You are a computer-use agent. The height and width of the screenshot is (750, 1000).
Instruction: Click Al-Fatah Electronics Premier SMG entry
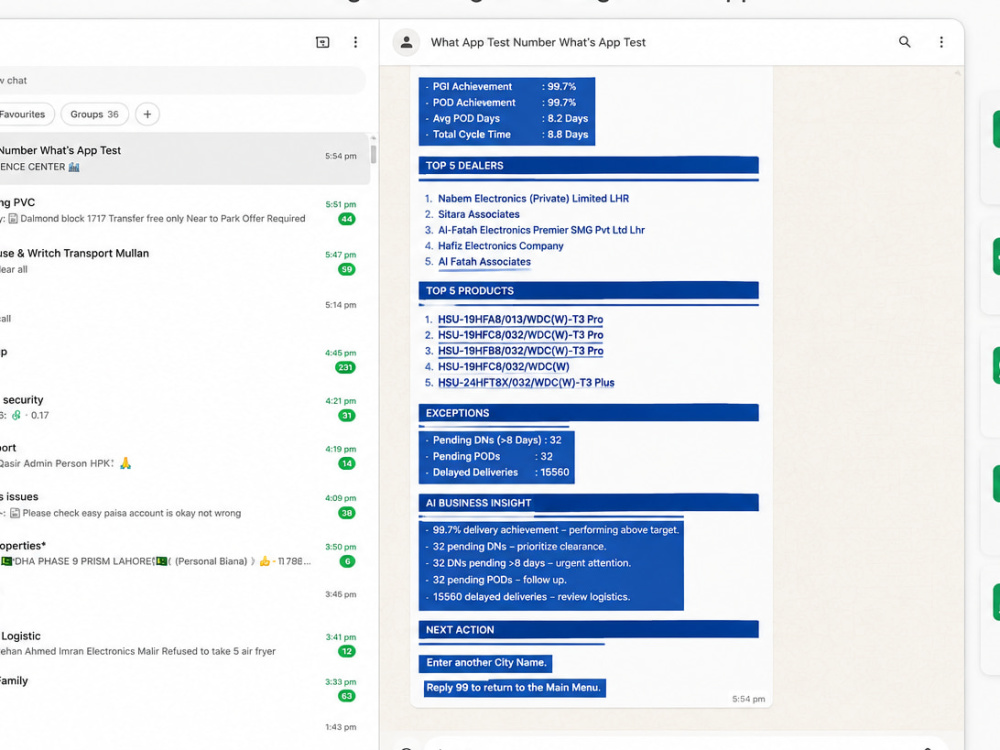(x=541, y=230)
